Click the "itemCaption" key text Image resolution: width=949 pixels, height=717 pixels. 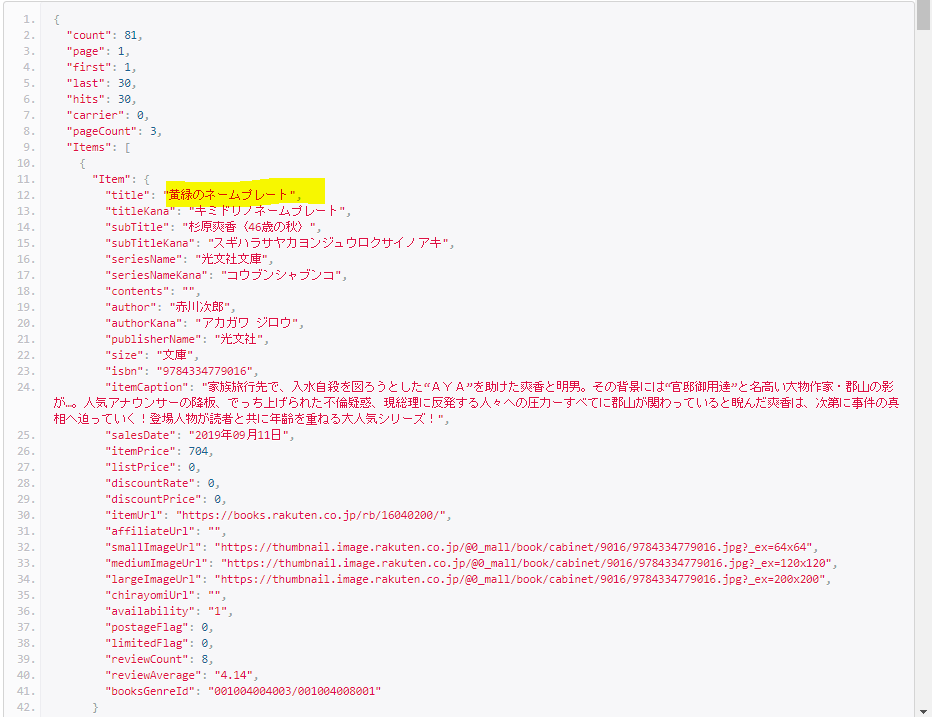pyautogui.click(x=146, y=387)
